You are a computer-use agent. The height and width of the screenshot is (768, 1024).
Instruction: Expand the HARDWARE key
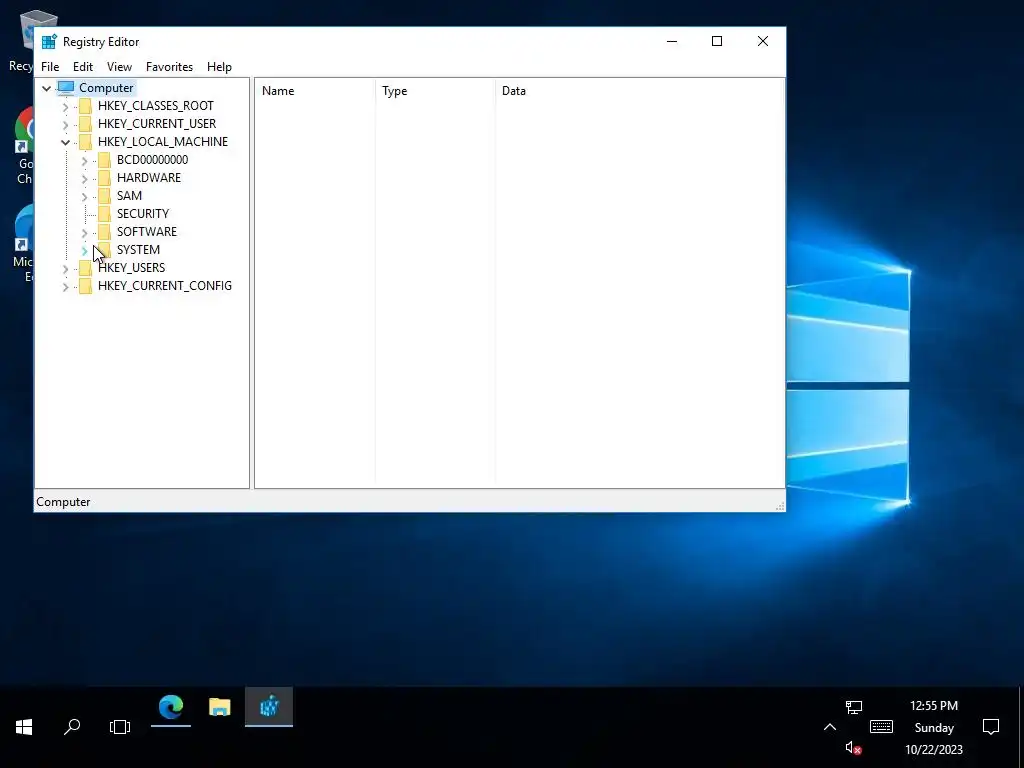pyautogui.click(x=84, y=178)
